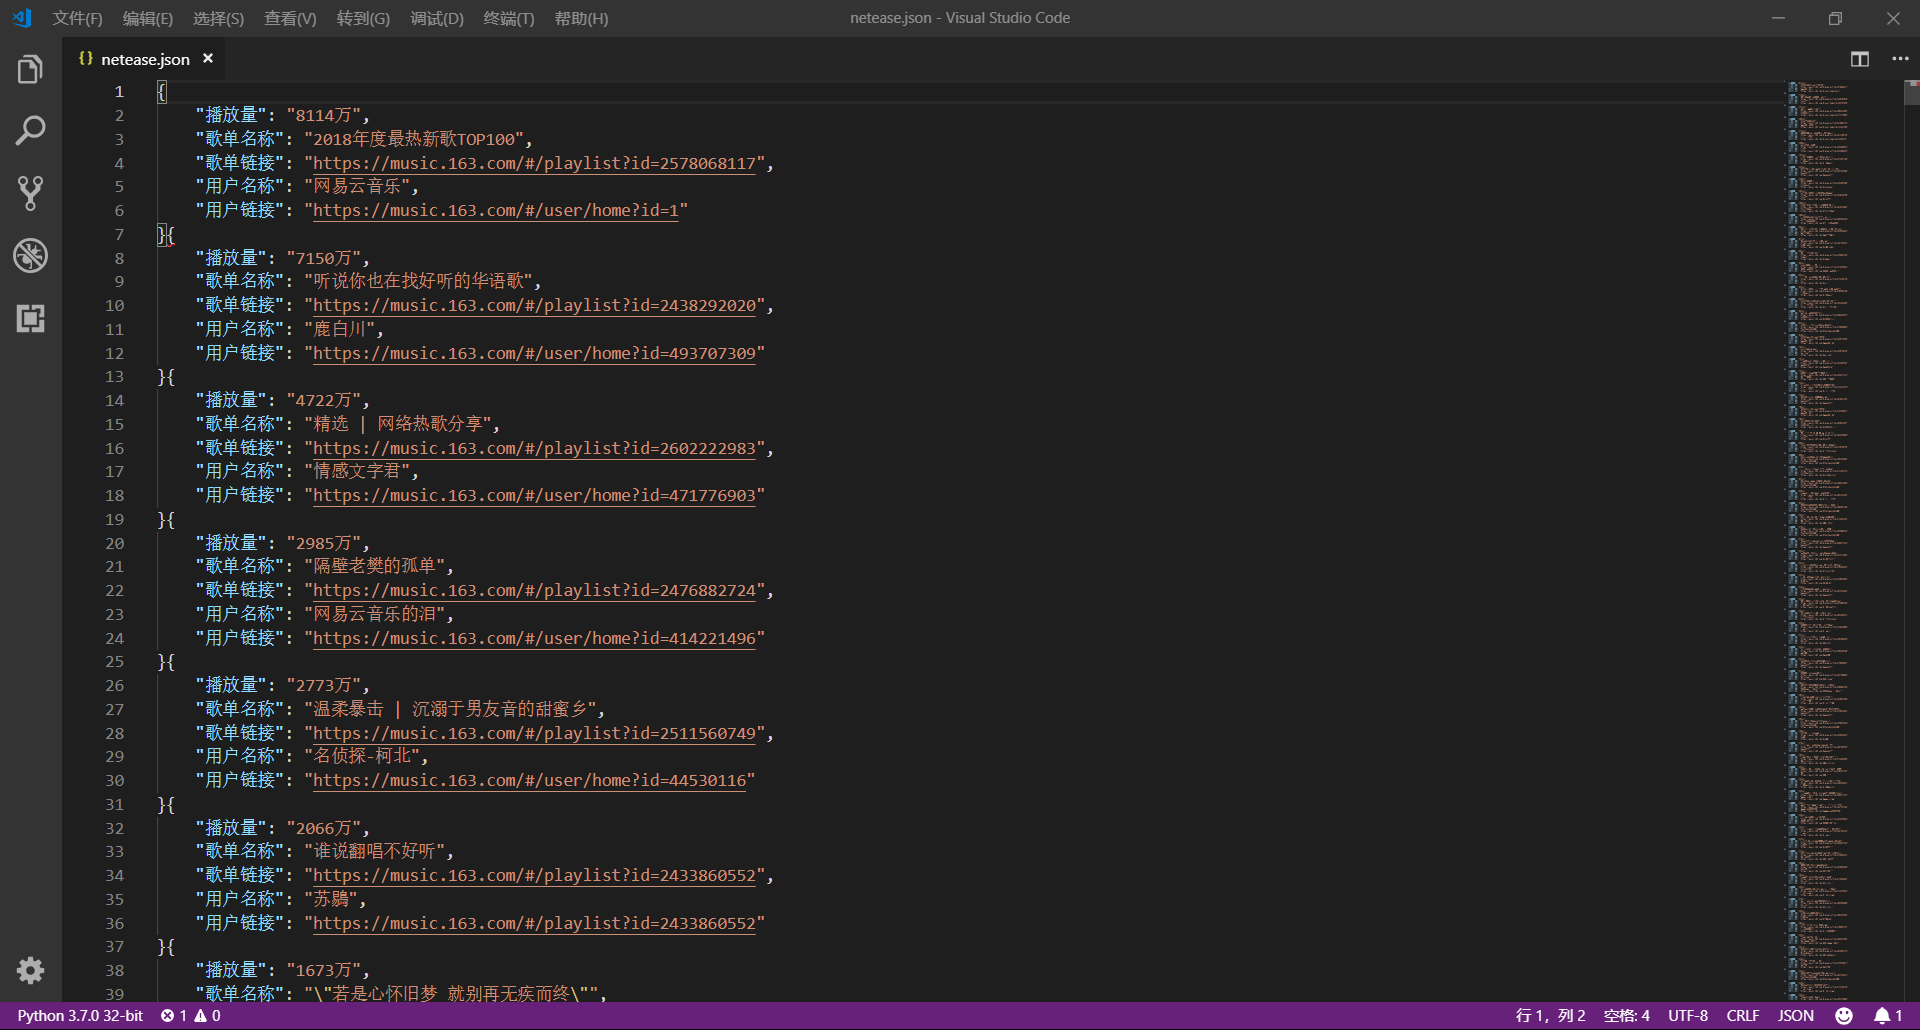Open user home link id=44530116
Viewport: 1920px width, 1030px height.
click(530, 780)
